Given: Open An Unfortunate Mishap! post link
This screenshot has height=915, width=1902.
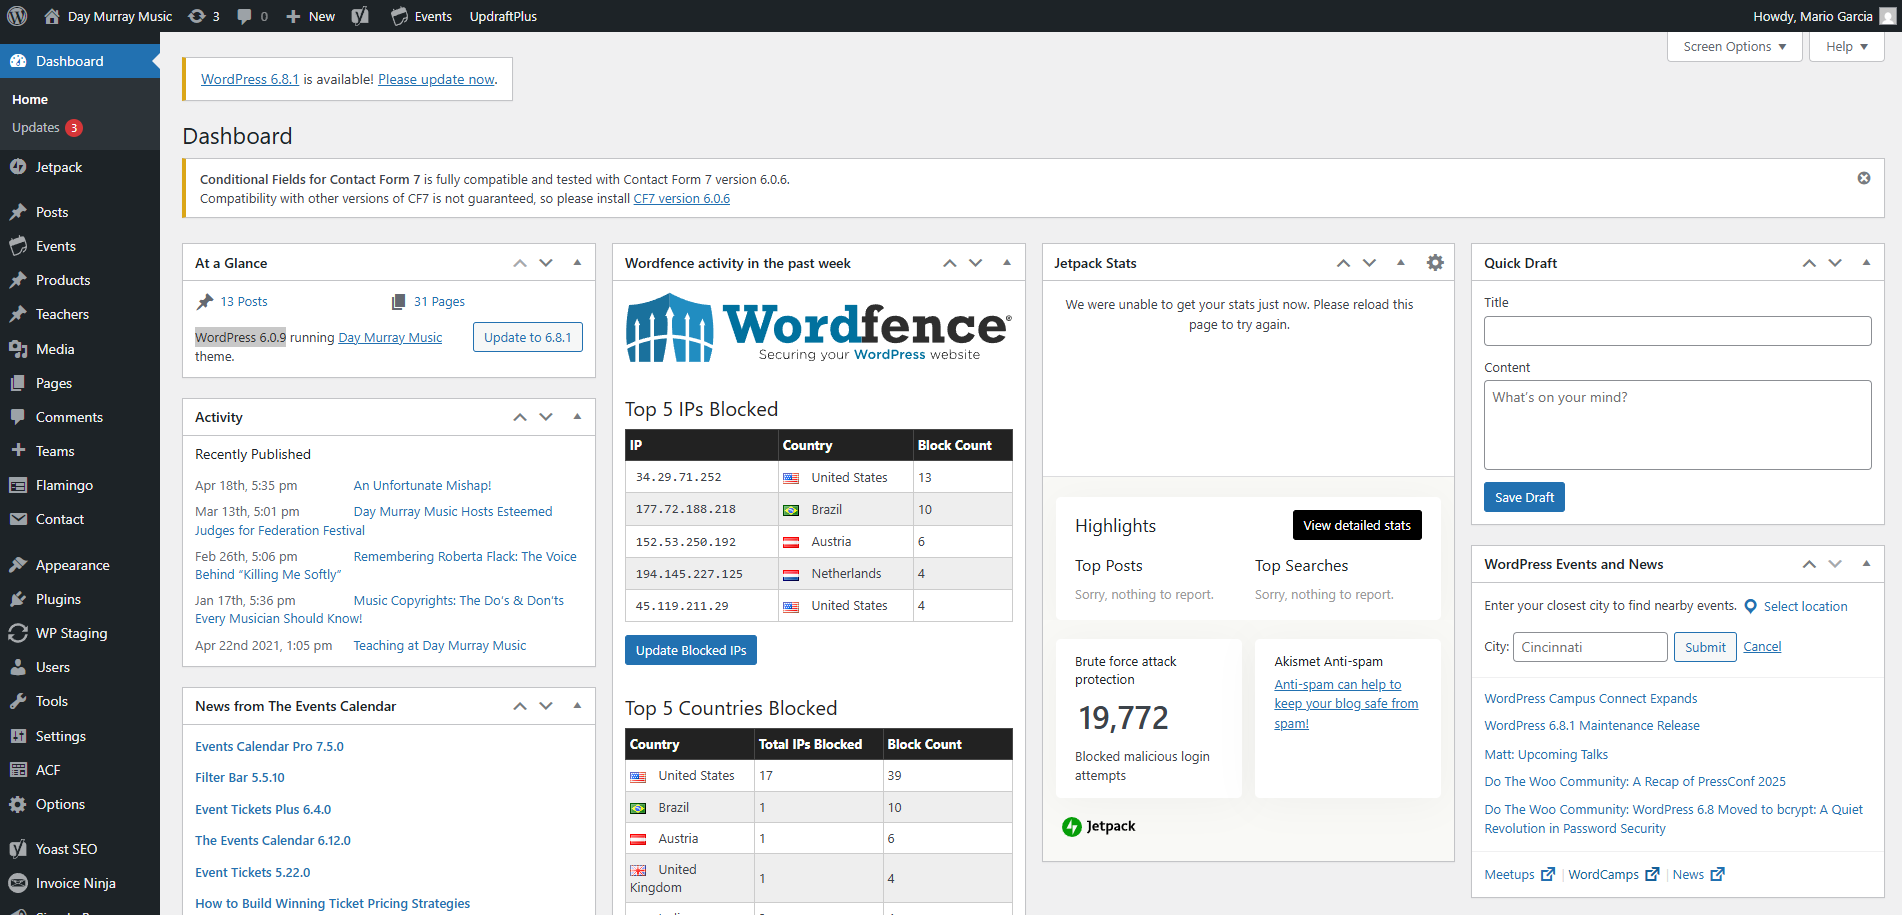Looking at the screenshot, I should [422, 486].
